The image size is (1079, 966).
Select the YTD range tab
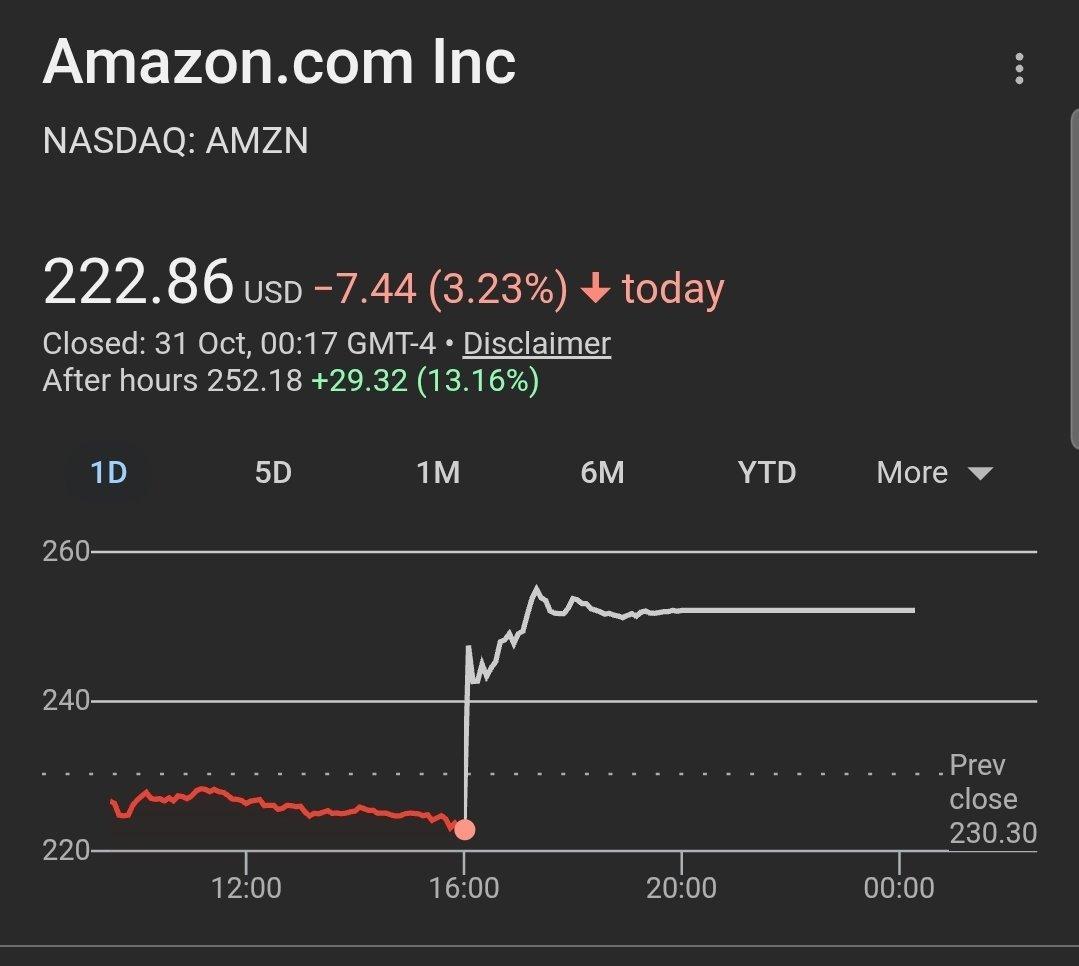[767, 473]
